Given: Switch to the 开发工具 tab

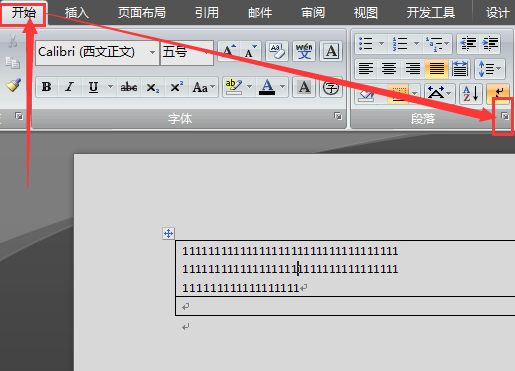Looking at the screenshot, I should pos(431,13).
